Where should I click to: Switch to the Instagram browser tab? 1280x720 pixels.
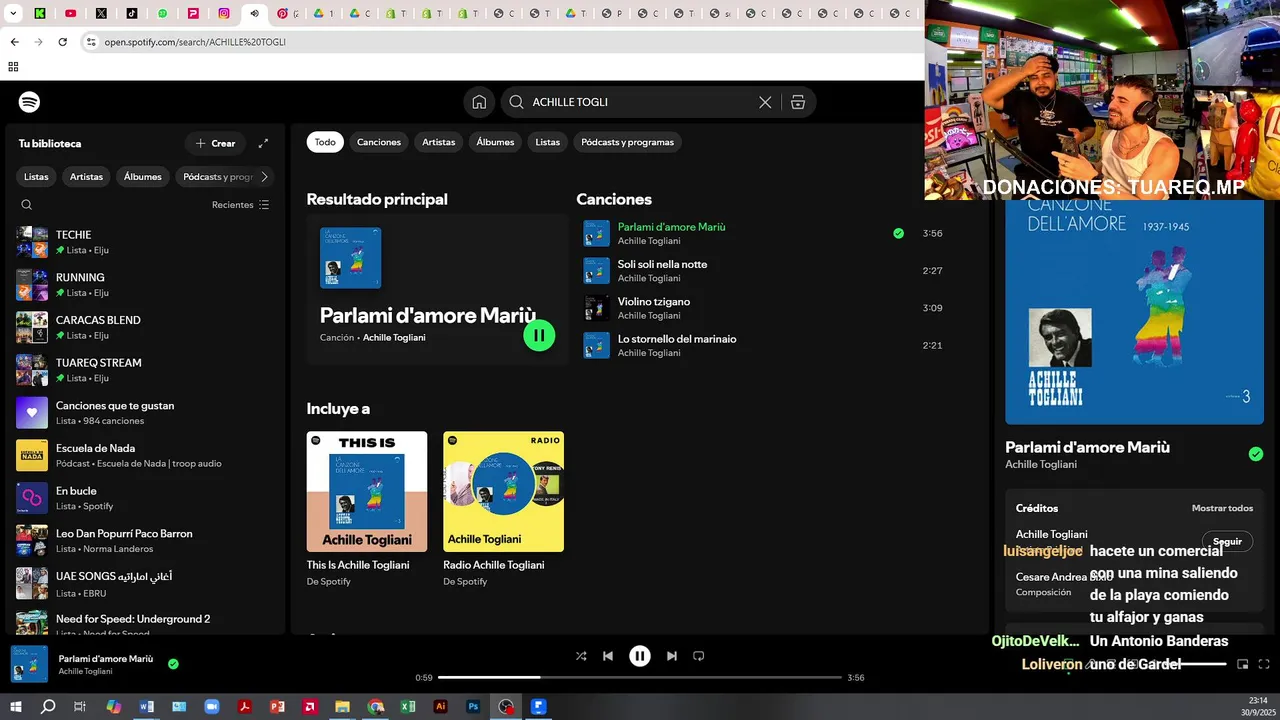coord(224,14)
